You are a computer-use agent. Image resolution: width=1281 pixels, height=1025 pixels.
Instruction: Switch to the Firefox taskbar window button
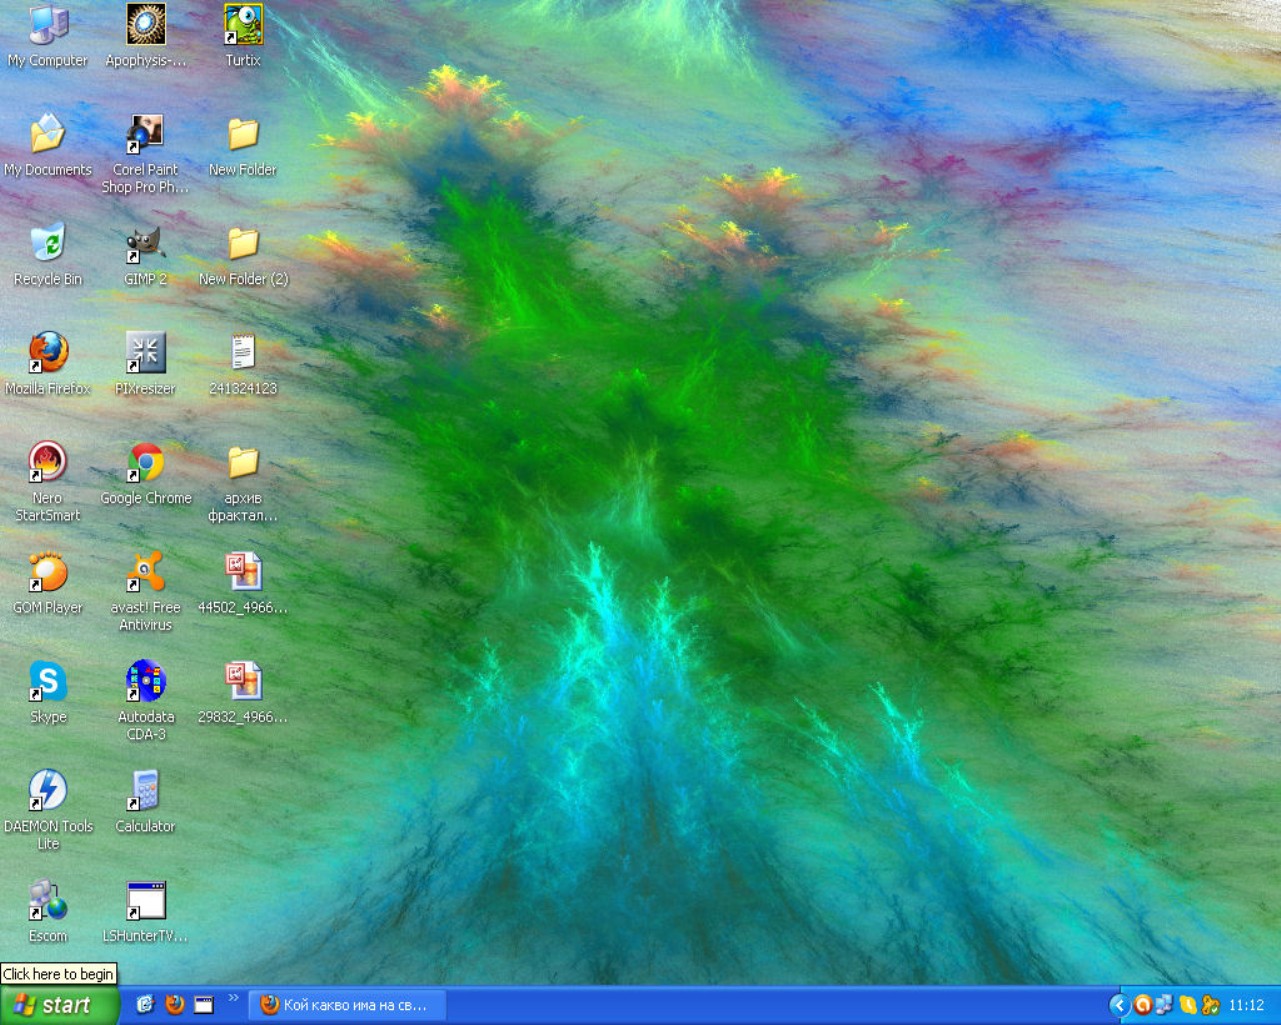pyautogui.click(x=346, y=1005)
